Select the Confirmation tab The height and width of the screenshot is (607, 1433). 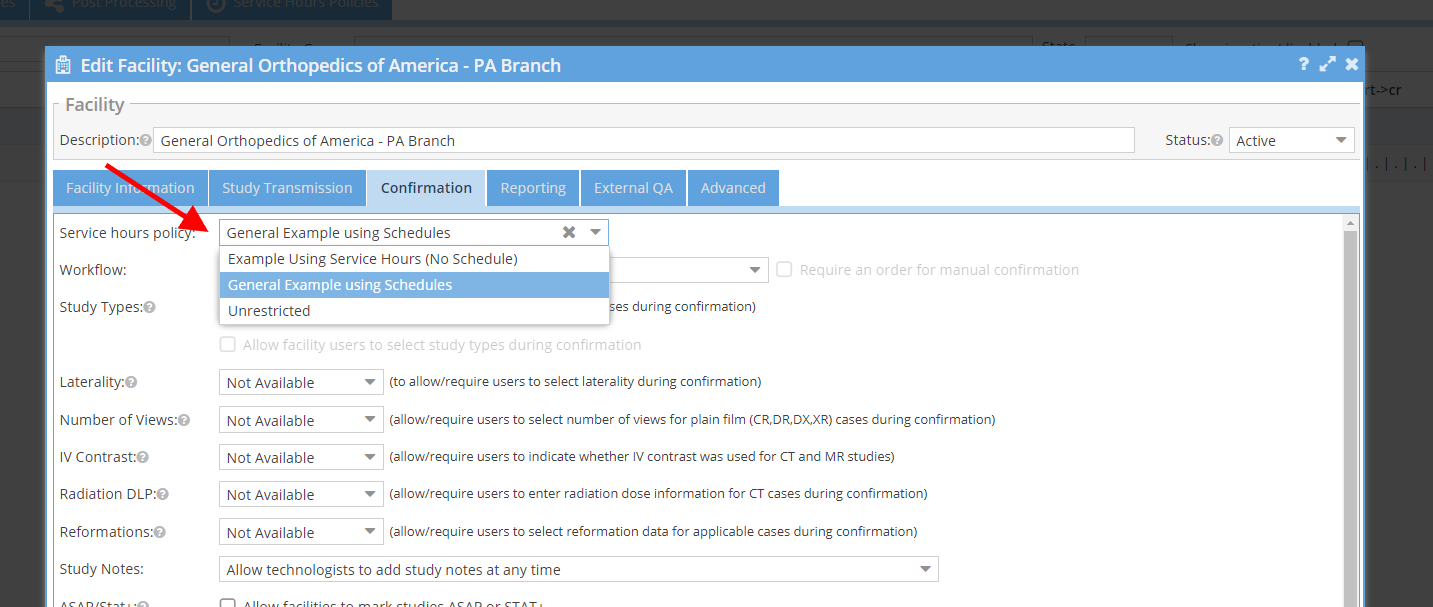pyautogui.click(x=426, y=188)
